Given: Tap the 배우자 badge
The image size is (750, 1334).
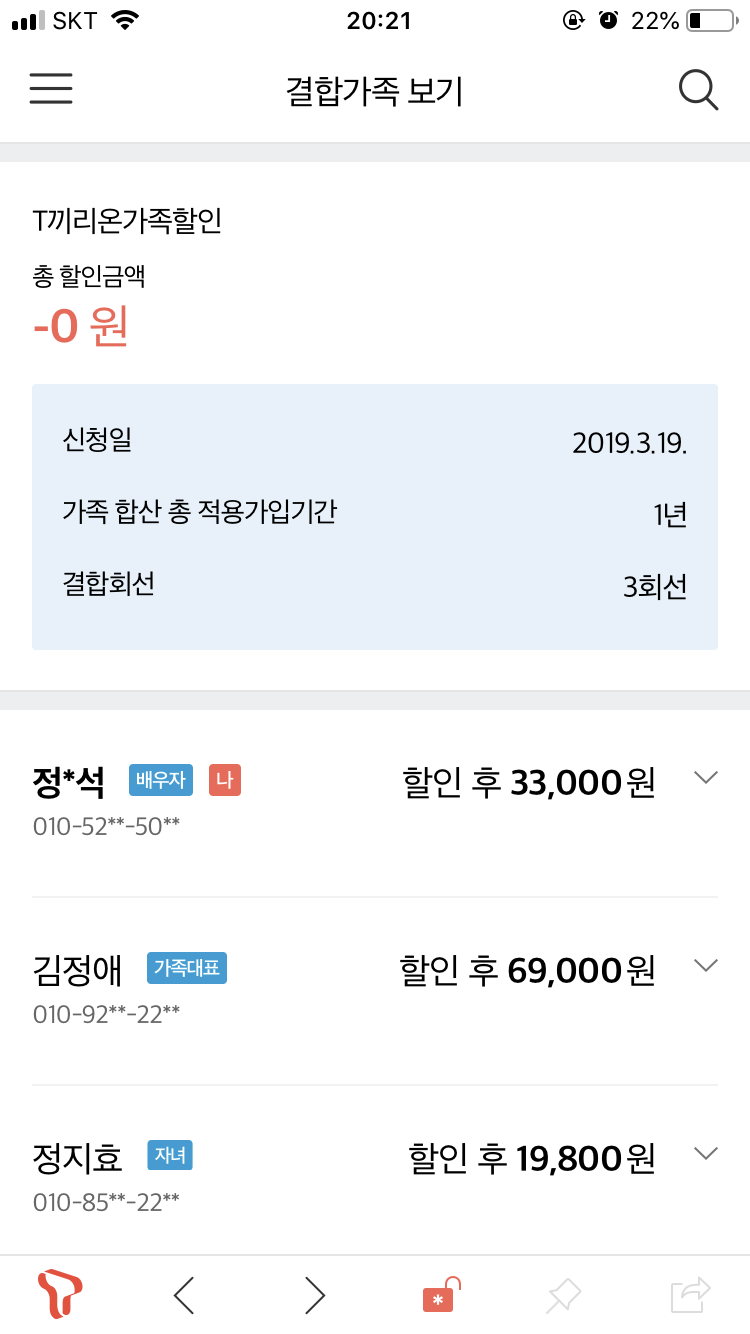Looking at the screenshot, I should pyautogui.click(x=160, y=780).
